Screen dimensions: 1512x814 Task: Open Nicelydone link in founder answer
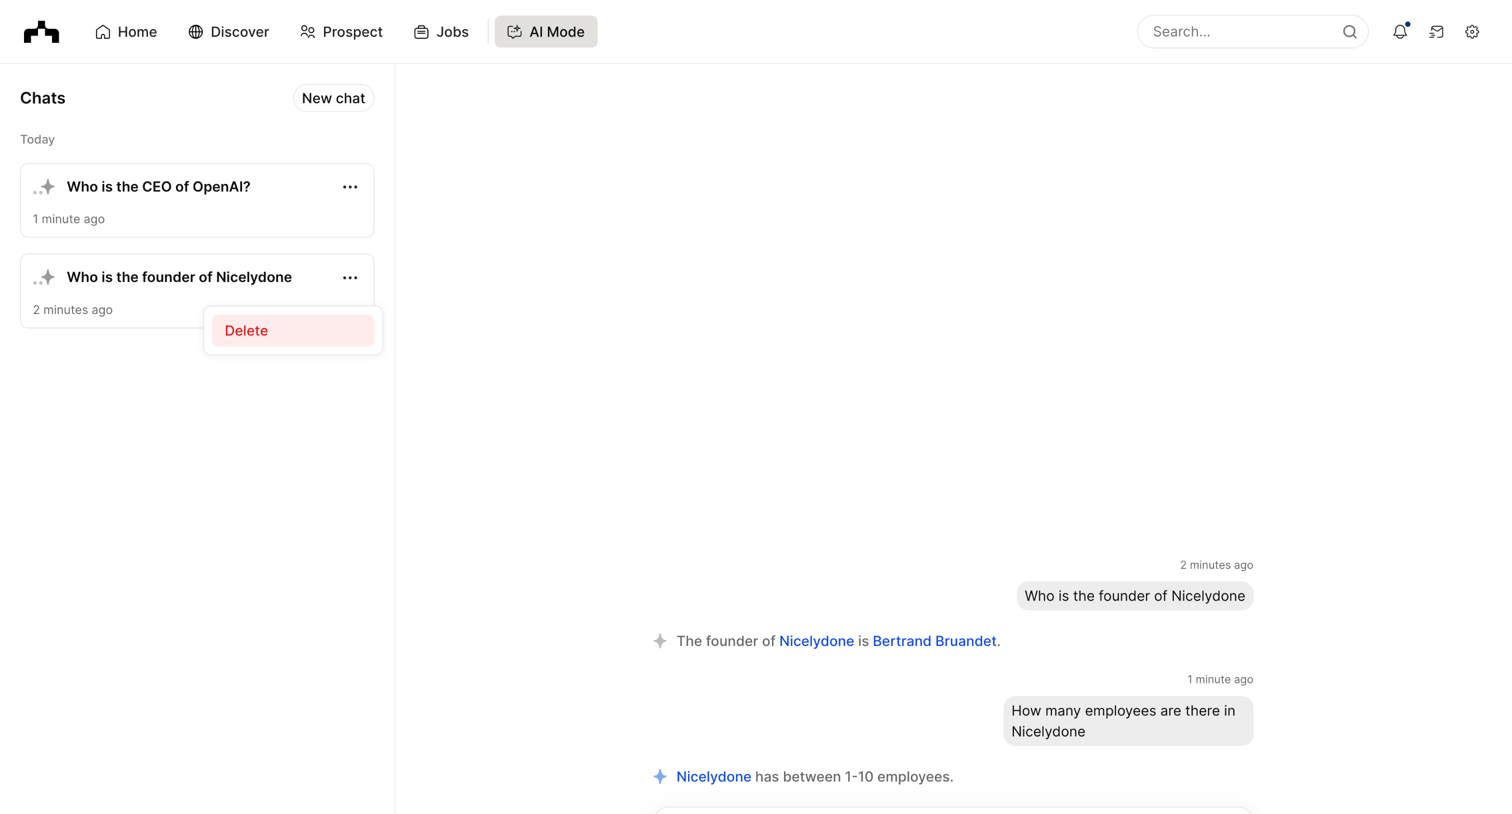(x=816, y=641)
